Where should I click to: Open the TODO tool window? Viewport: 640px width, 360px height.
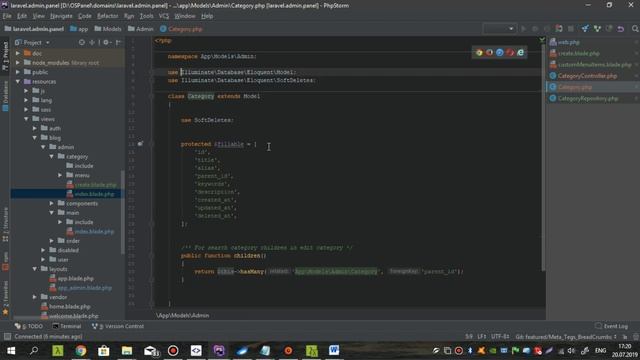pos(29,326)
